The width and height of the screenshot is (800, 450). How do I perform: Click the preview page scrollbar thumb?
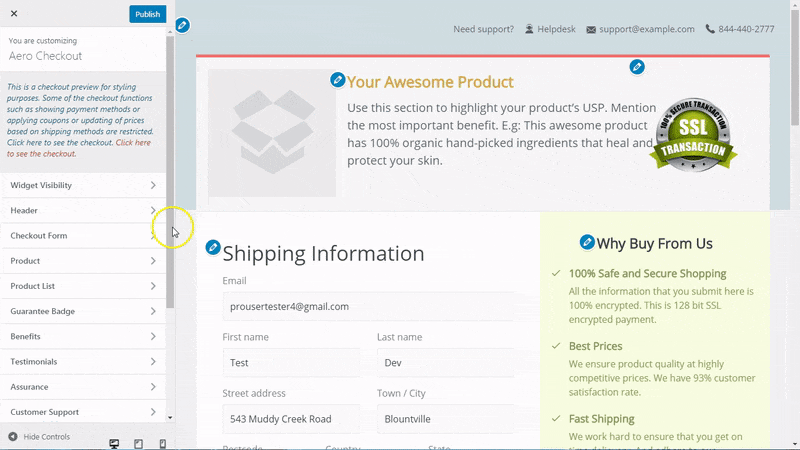pyautogui.click(x=795, y=67)
